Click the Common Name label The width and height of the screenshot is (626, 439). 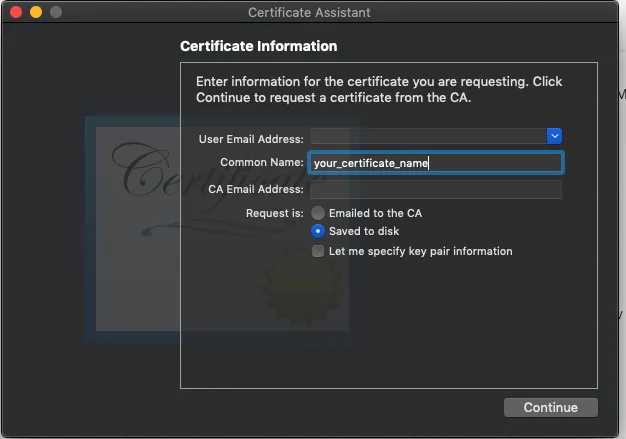click(x=262, y=162)
